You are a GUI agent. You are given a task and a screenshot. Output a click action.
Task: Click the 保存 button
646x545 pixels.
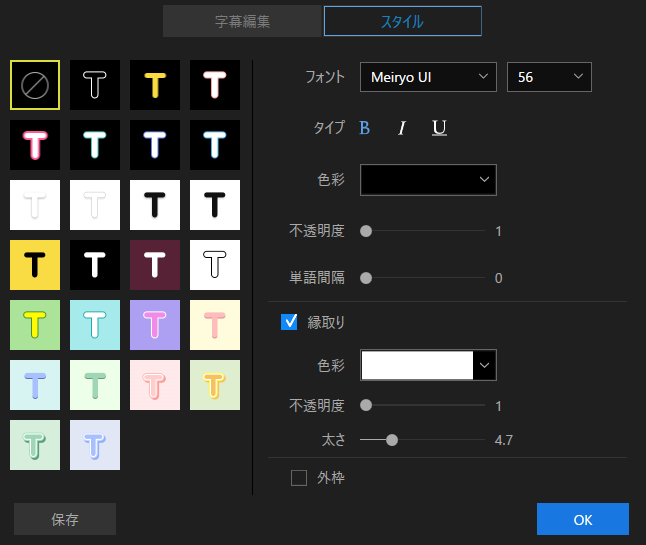65,519
